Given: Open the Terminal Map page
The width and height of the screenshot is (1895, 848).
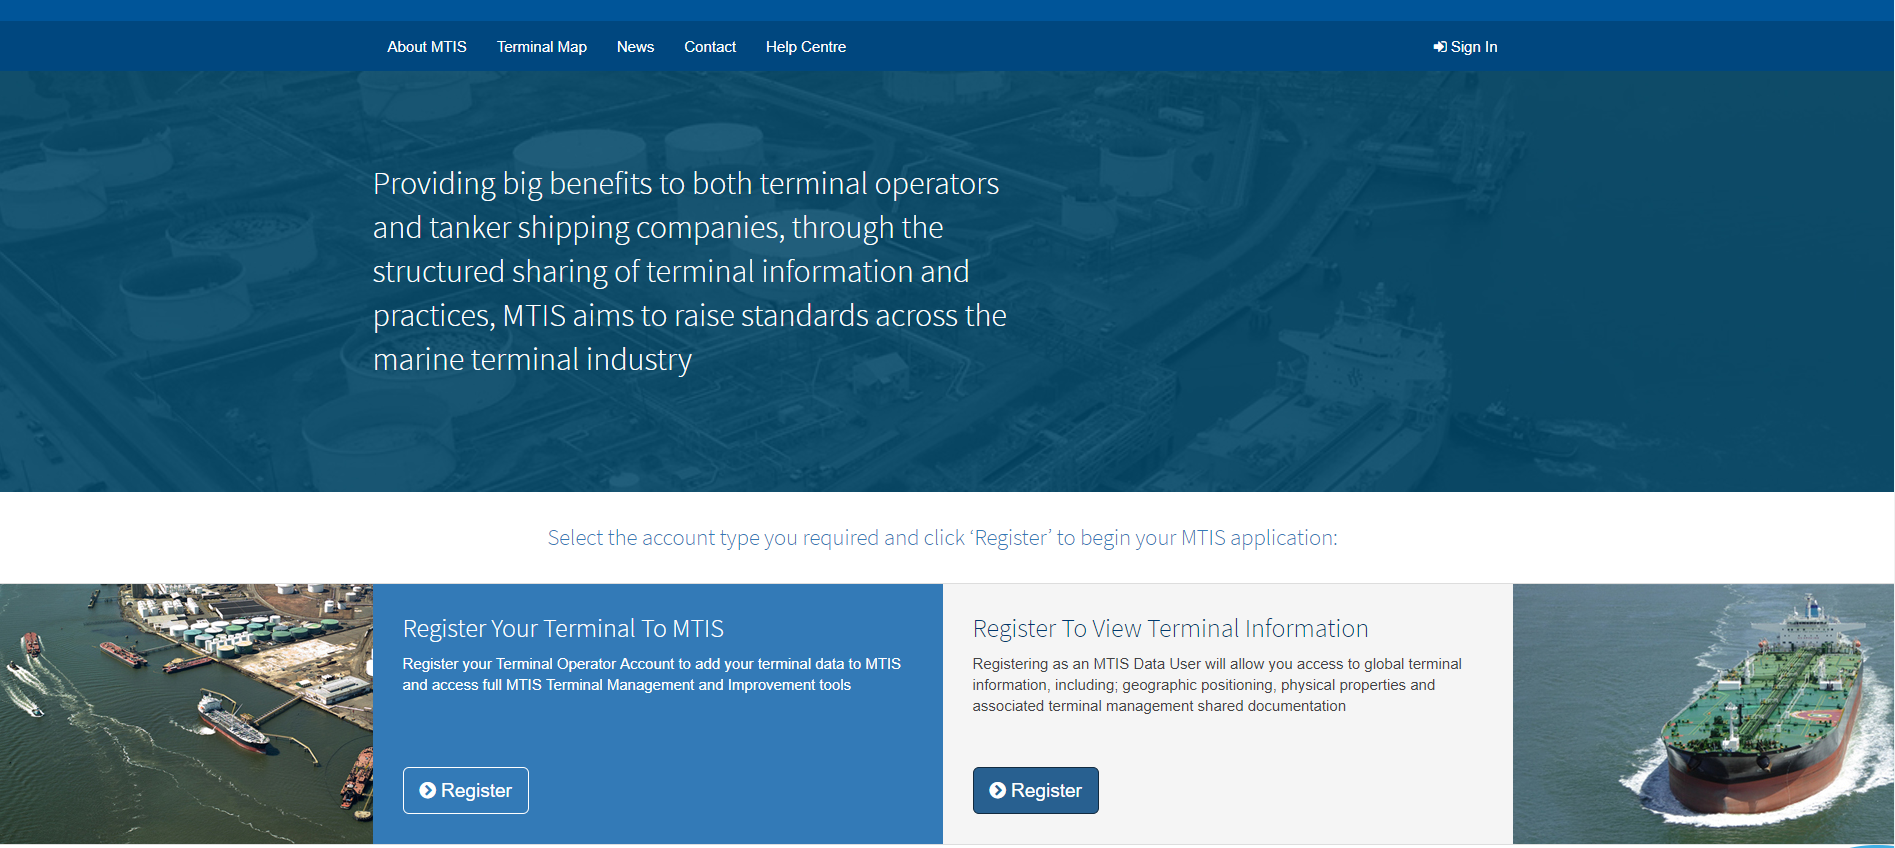Looking at the screenshot, I should [542, 47].
